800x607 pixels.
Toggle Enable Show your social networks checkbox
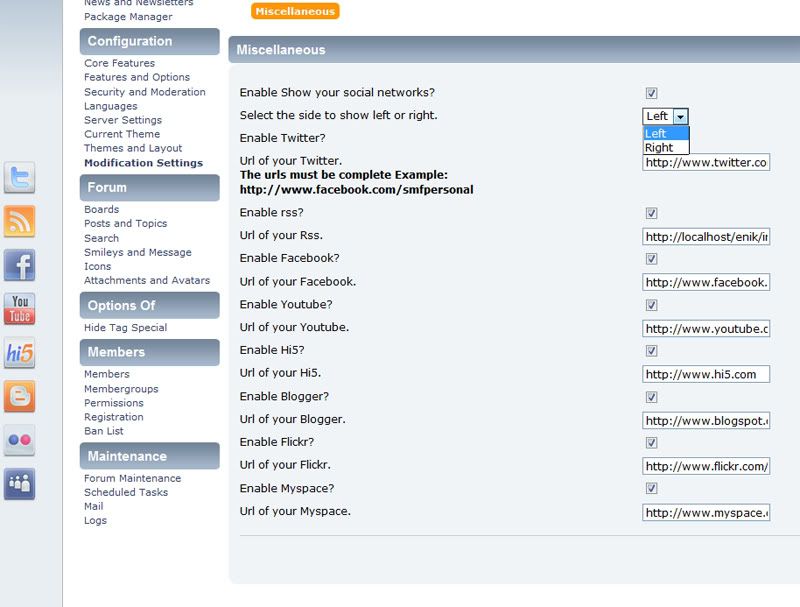coord(652,93)
